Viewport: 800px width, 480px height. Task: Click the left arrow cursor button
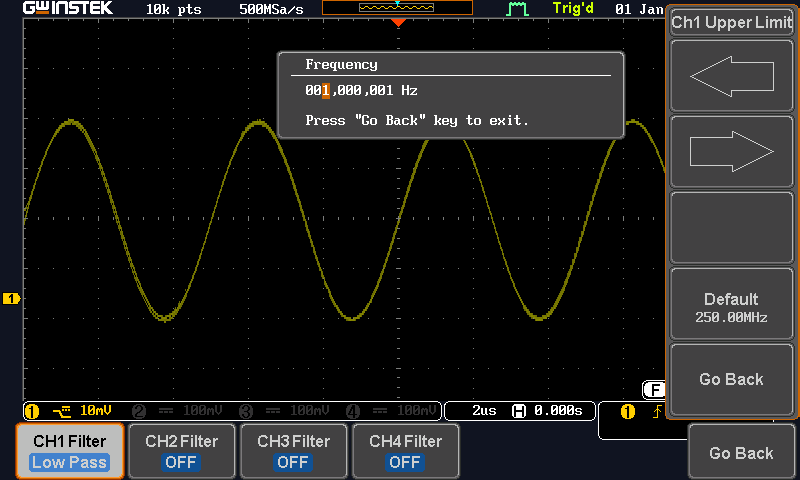tap(732, 76)
